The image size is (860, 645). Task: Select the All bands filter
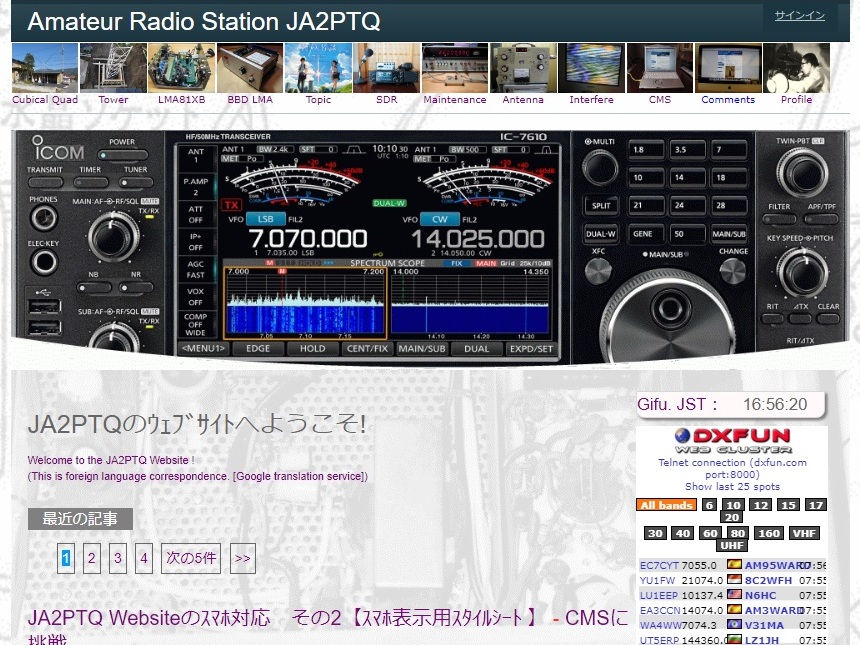666,505
